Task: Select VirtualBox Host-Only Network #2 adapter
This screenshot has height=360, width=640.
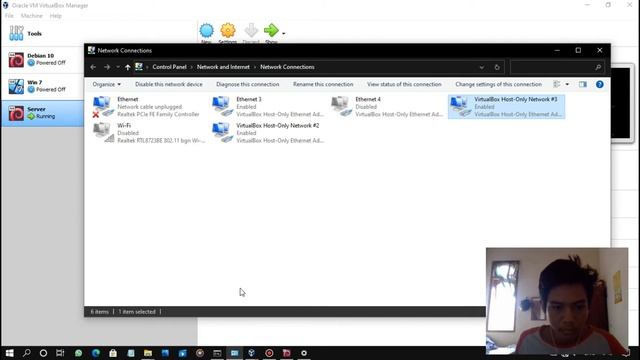Action: [268, 133]
